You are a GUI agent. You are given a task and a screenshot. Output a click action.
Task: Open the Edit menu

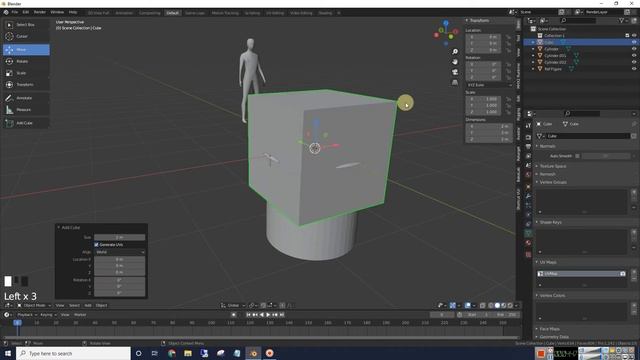click(x=26, y=13)
